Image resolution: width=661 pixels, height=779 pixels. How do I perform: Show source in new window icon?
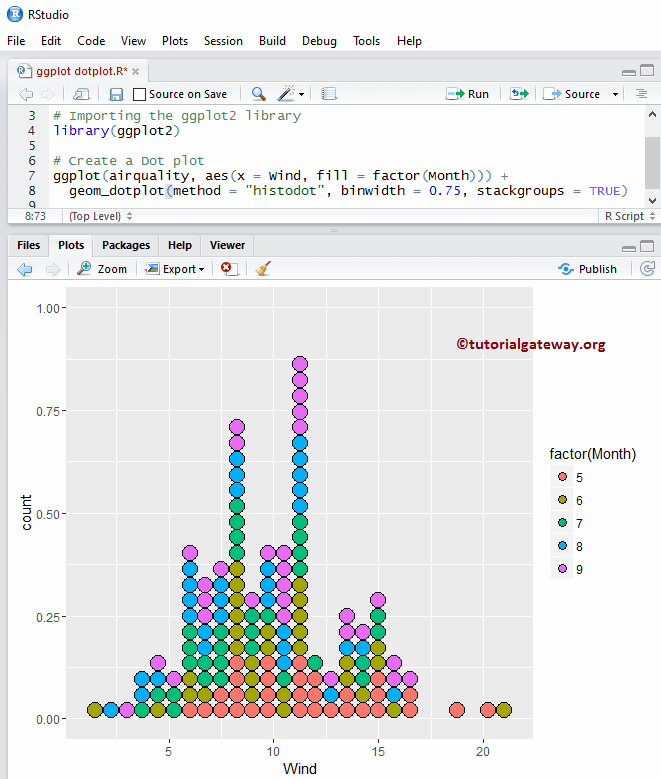[x=81, y=94]
